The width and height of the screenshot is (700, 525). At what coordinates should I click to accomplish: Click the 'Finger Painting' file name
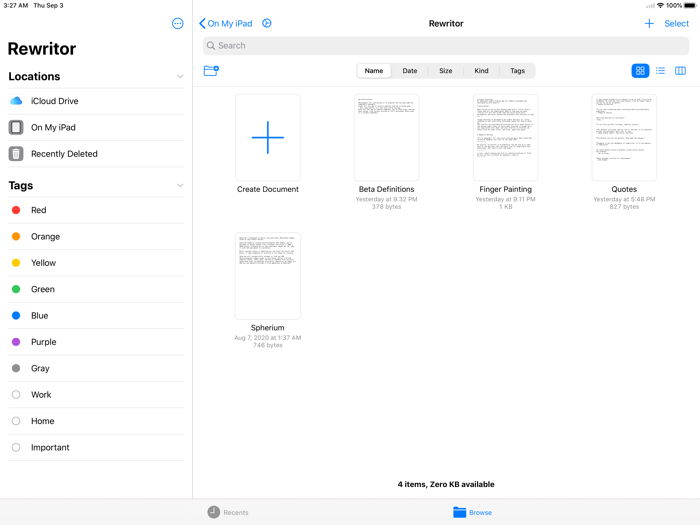pyautogui.click(x=505, y=189)
